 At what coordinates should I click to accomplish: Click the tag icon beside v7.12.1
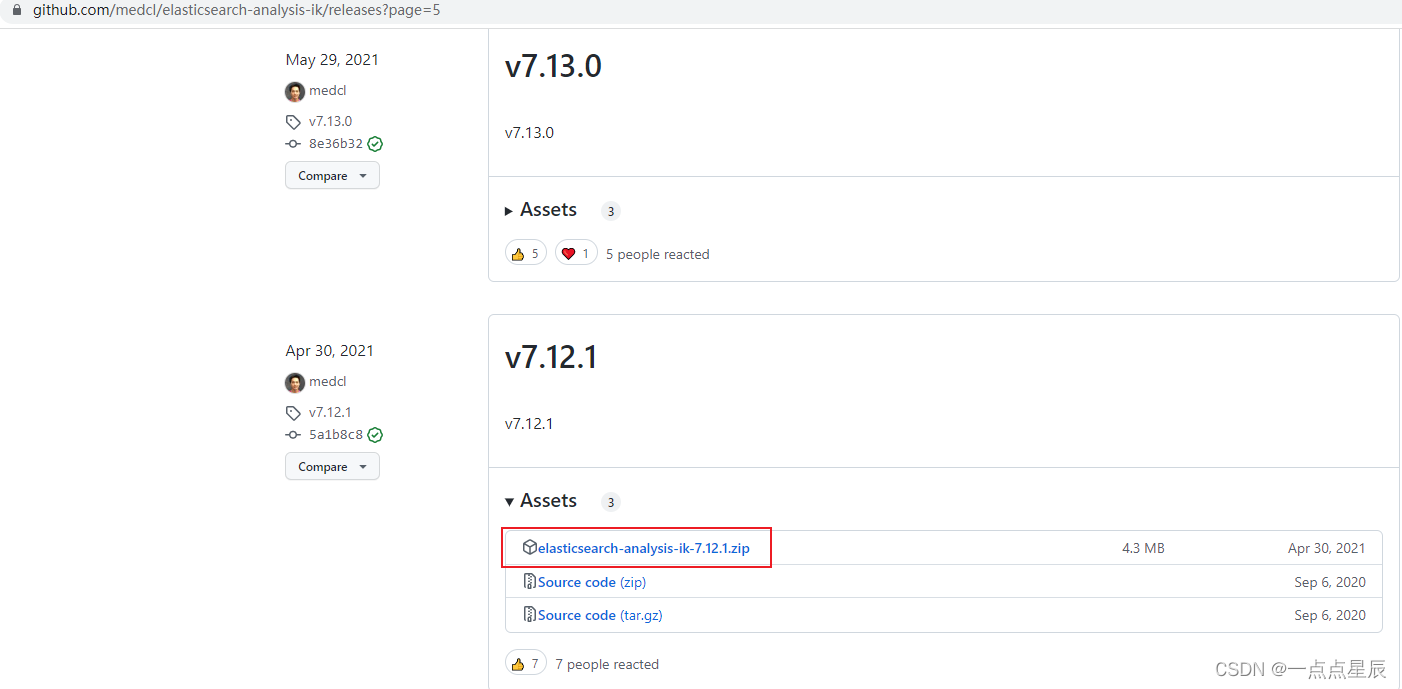click(293, 413)
